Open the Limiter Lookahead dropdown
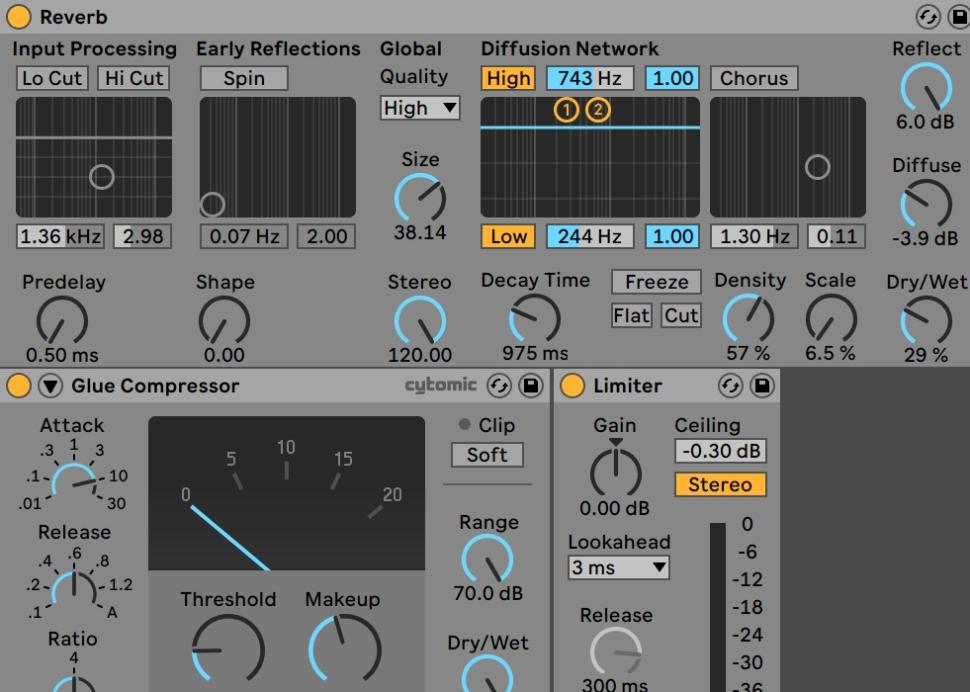 618,568
